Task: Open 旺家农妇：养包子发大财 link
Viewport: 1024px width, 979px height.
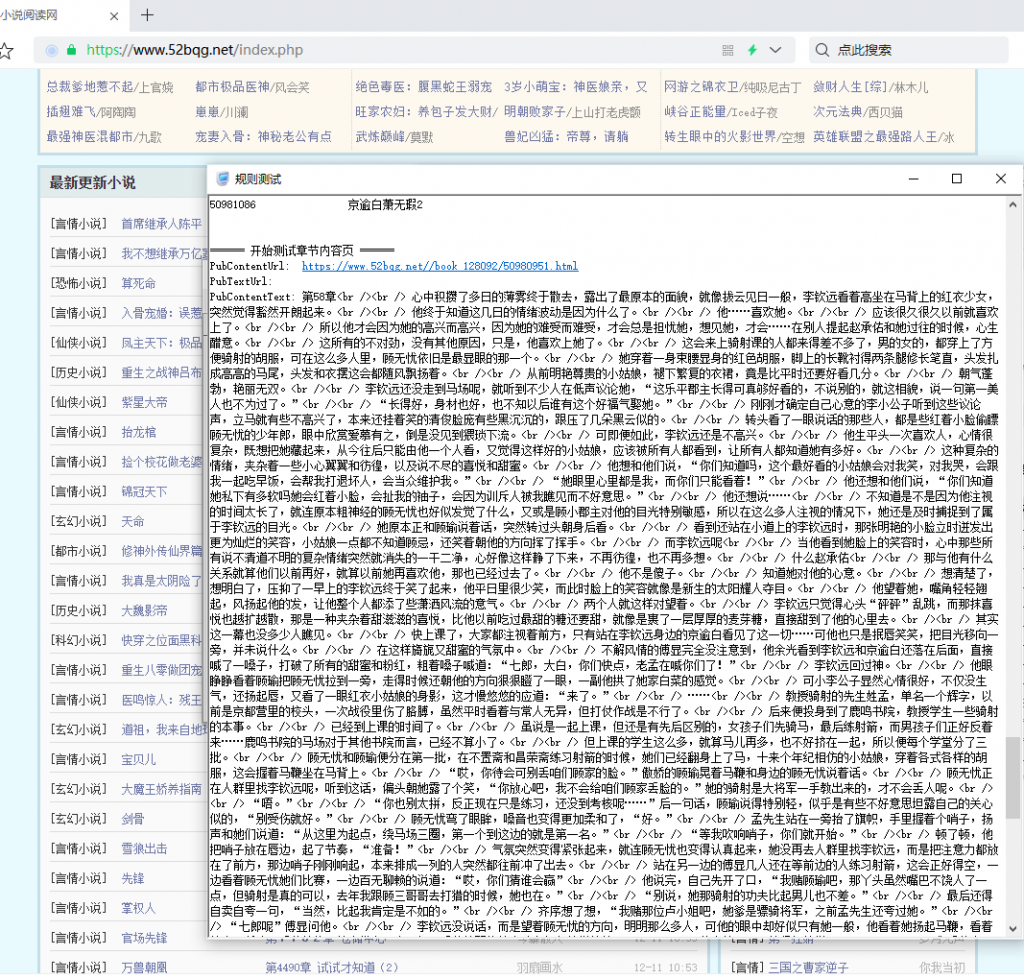Action: click(x=426, y=112)
